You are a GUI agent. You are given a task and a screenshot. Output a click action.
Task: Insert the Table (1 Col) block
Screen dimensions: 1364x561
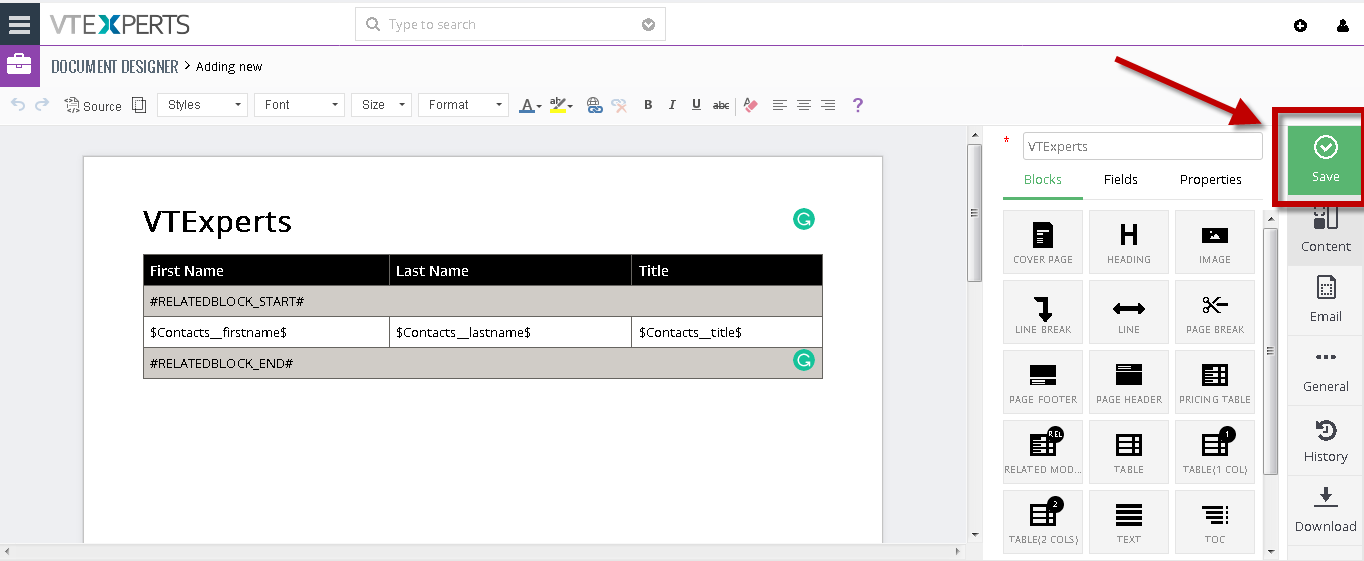coord(1215,452)
